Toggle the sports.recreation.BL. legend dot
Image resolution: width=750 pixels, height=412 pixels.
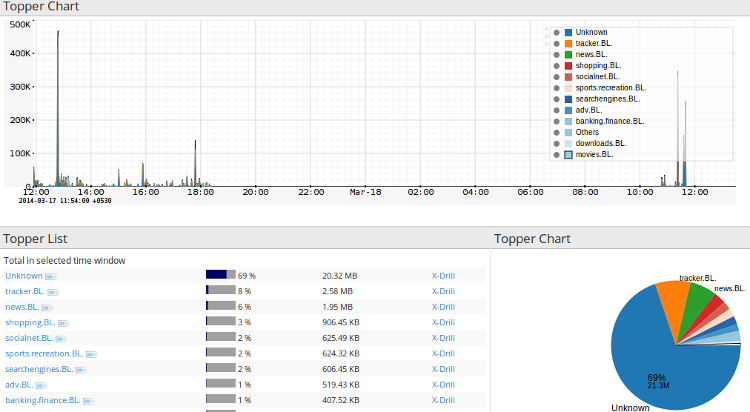(x=556, y=88)
